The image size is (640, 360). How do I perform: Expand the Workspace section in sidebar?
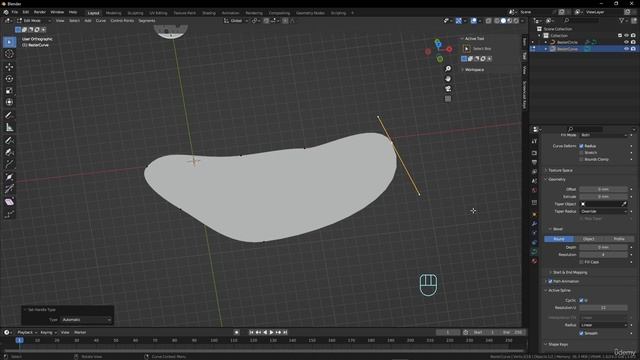pos(473,70)
